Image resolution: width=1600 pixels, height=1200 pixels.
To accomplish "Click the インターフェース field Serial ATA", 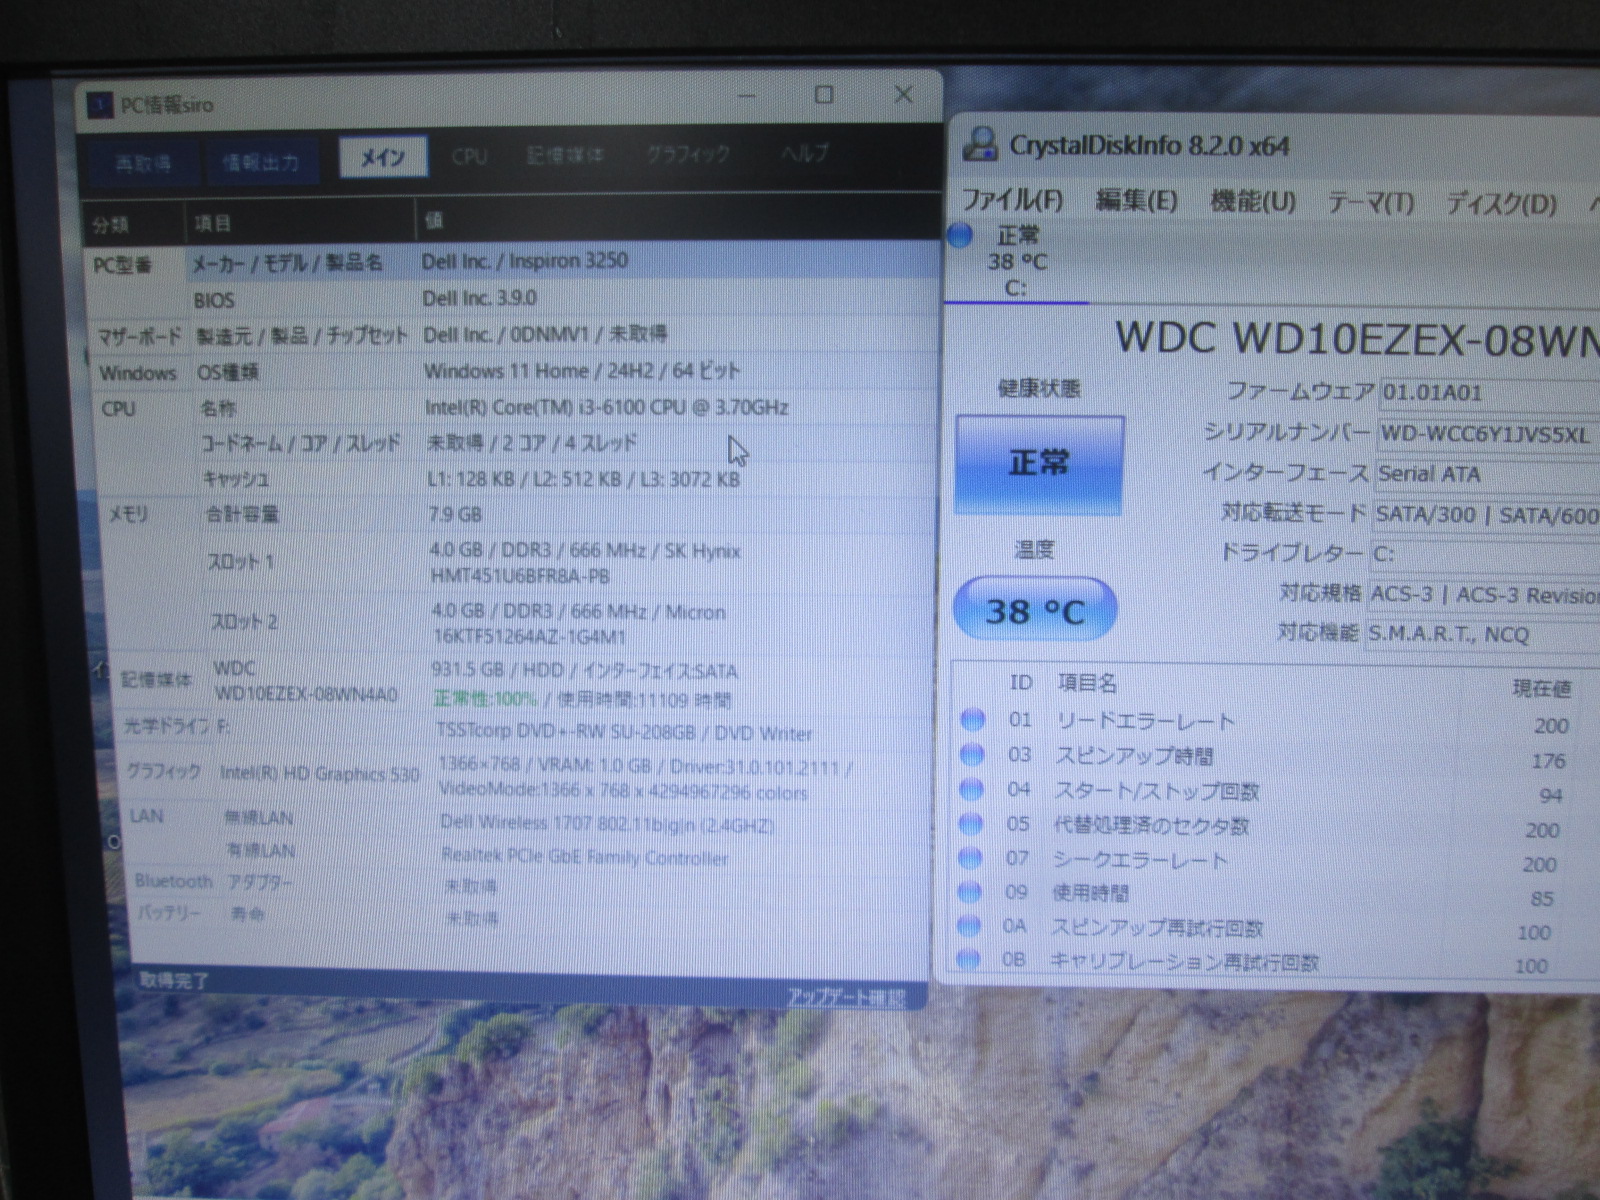I will 1487,474.
